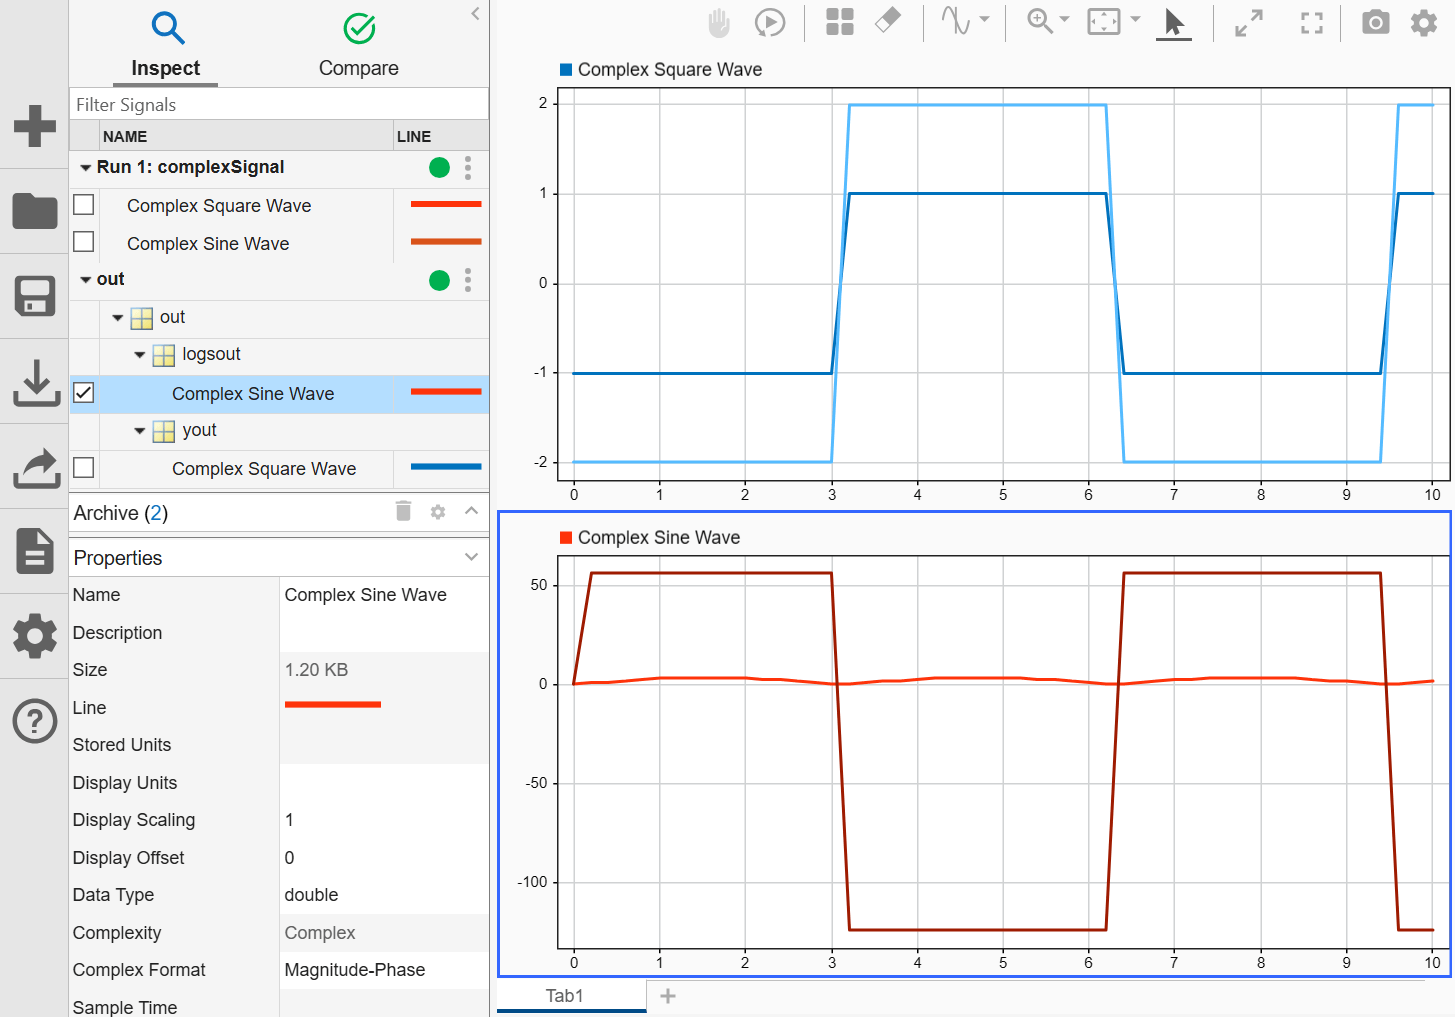Click the Data Type value double
1455x1017 pixels.
point(384,895)
